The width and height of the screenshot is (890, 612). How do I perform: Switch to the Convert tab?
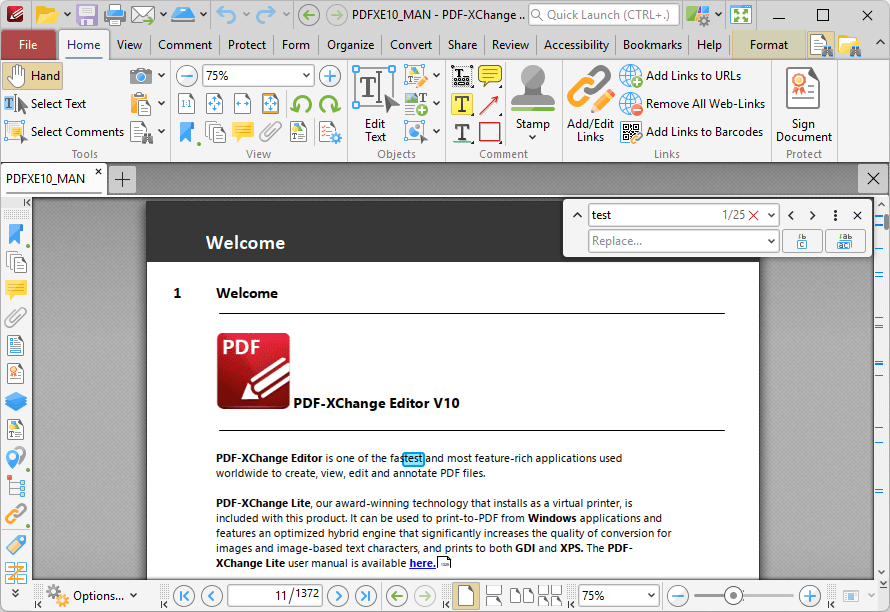(x=411, y=45)
